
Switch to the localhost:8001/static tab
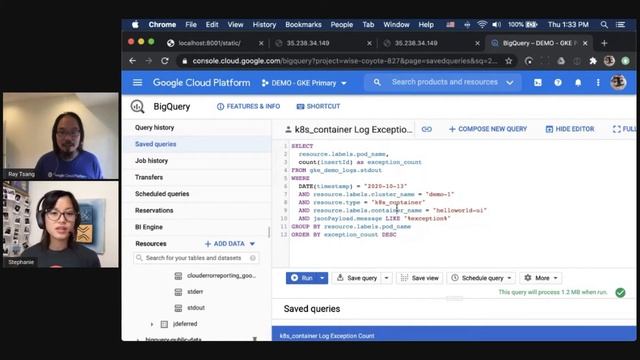pyautogui.click(x=209, y=43)
